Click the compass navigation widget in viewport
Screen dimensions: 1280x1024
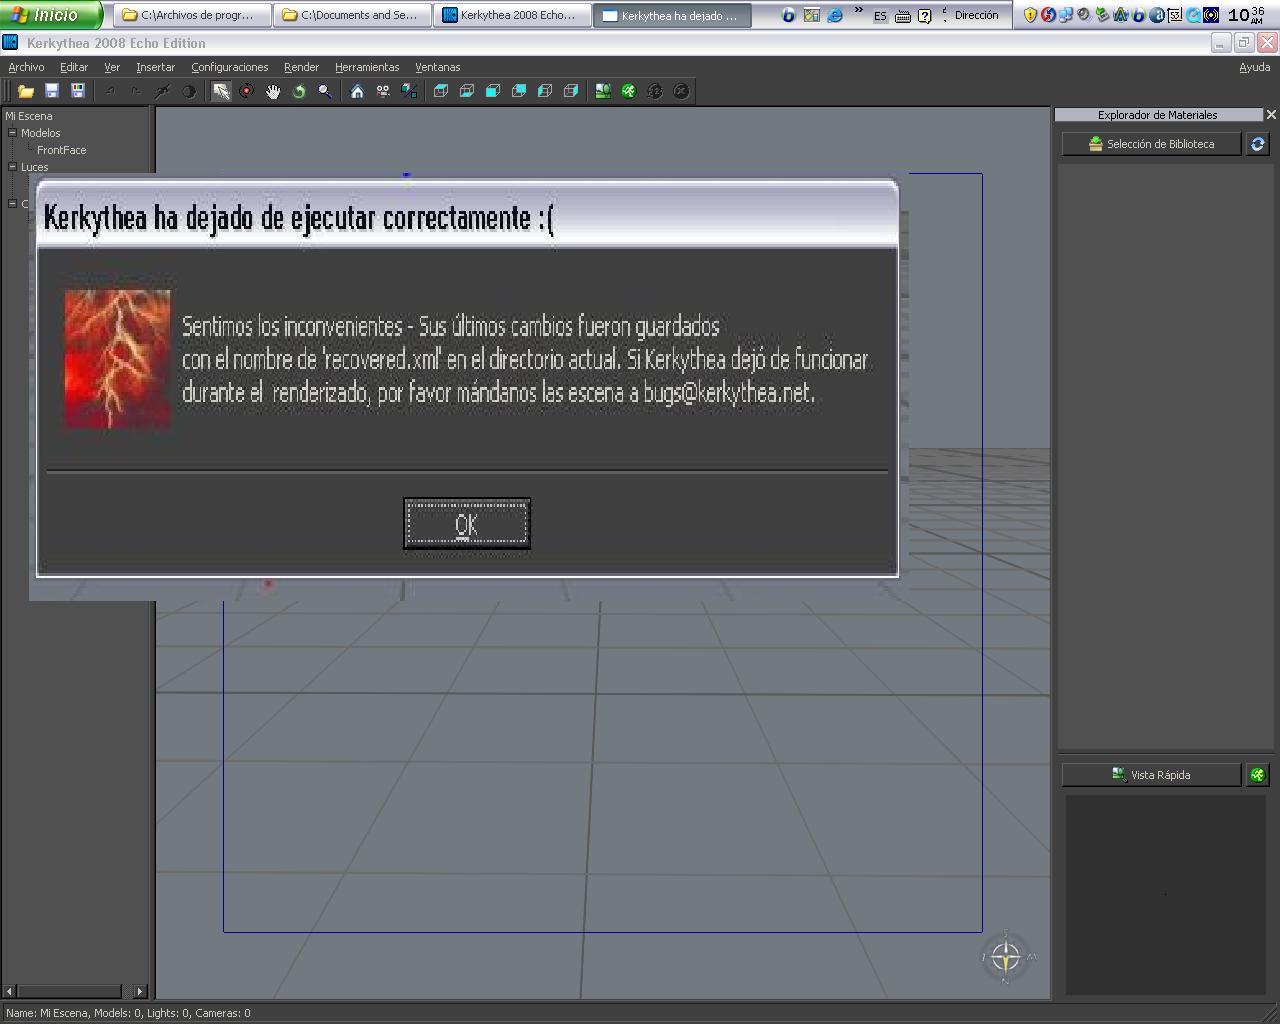tap(1006, 958)
